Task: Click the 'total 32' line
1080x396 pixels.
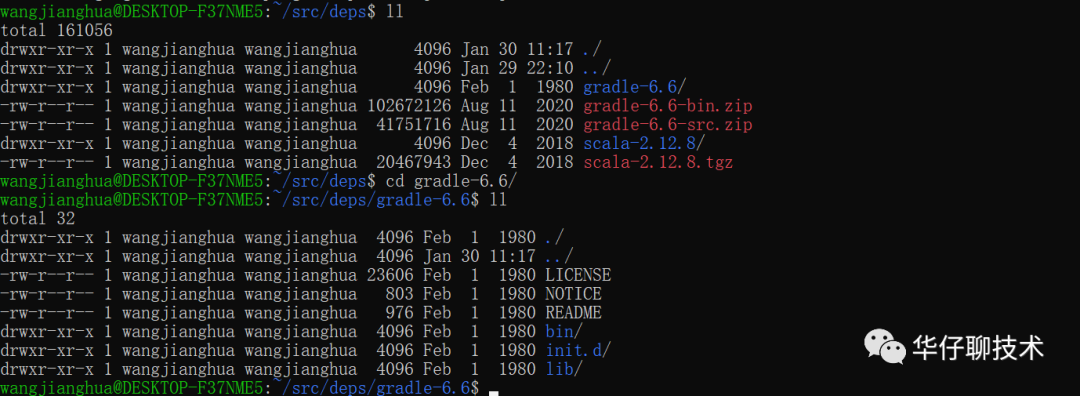Action: click(x=38, y=218)
